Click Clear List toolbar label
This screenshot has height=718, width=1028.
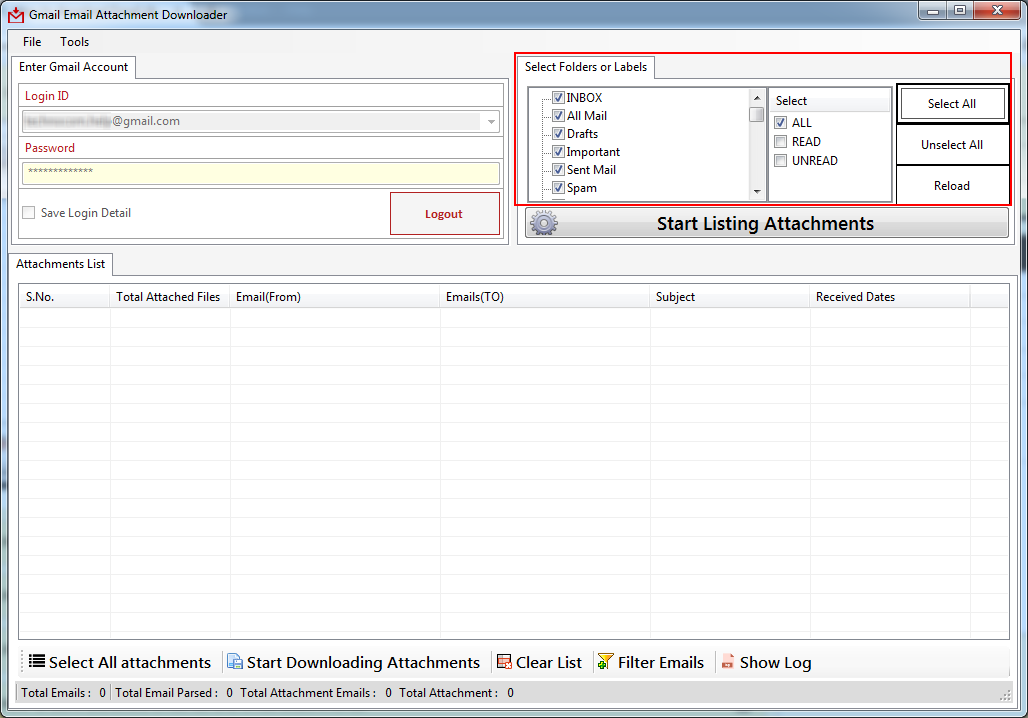click(549, 662)
